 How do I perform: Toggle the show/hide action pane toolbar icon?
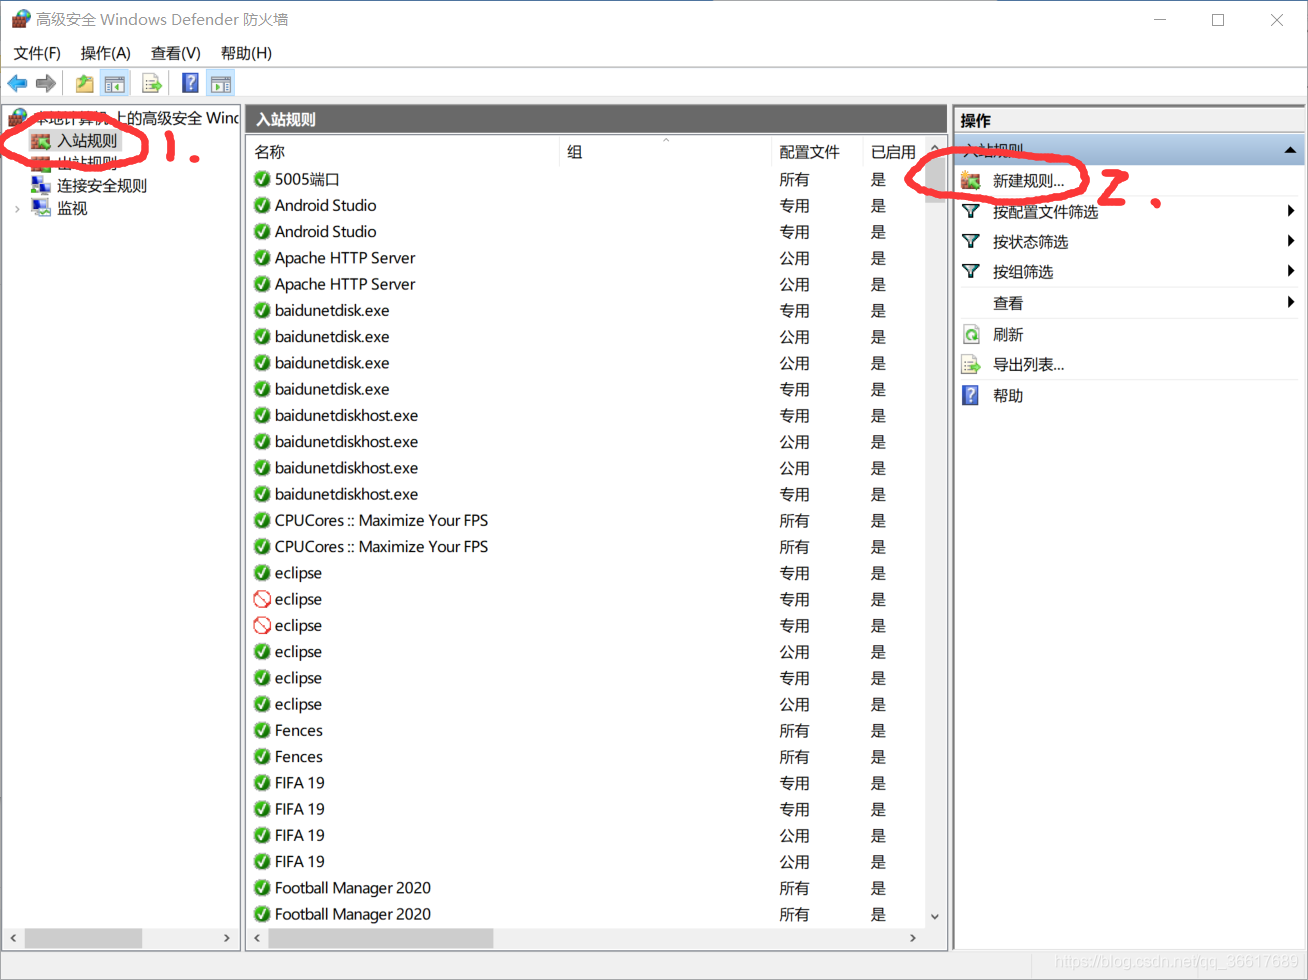pos(221,84)
